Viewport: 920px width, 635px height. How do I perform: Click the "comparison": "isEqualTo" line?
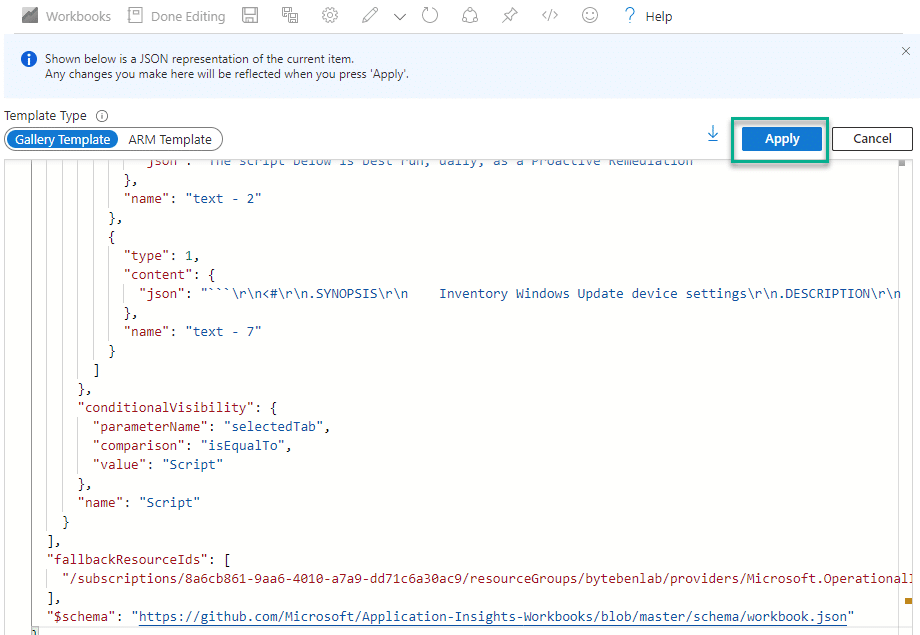tap(192, 445)
